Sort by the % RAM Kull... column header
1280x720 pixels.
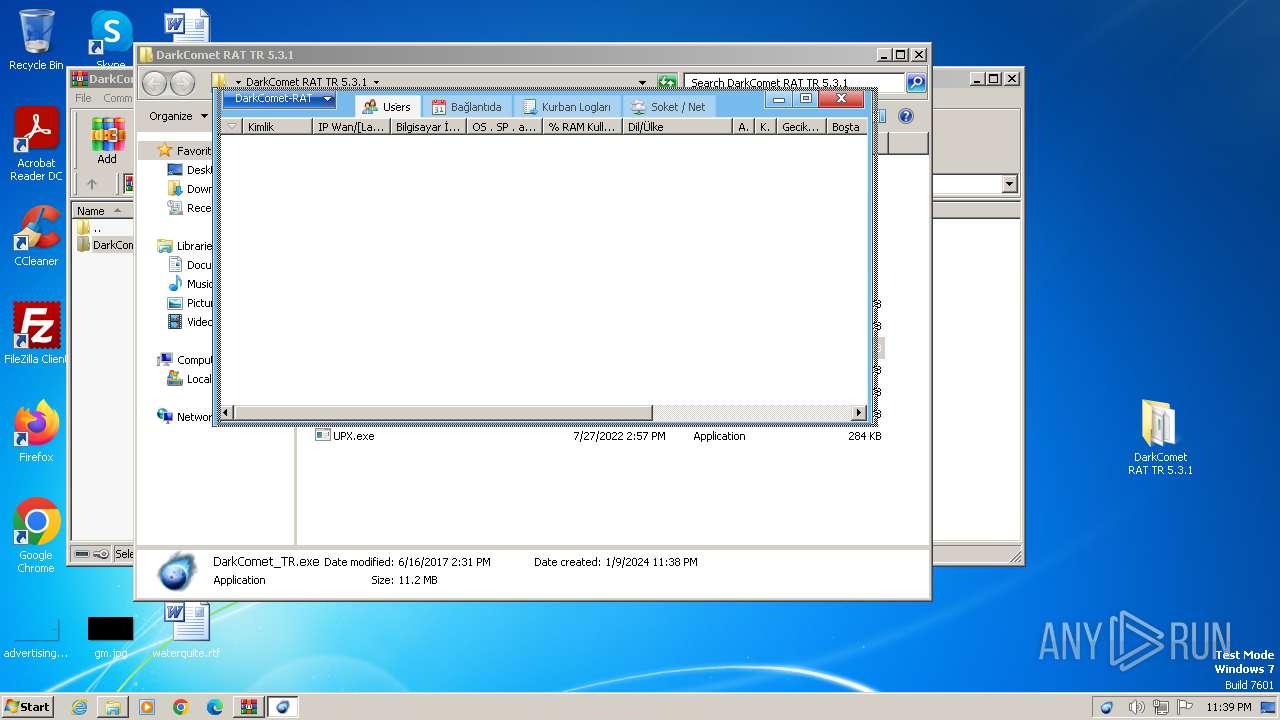(582, 127)
